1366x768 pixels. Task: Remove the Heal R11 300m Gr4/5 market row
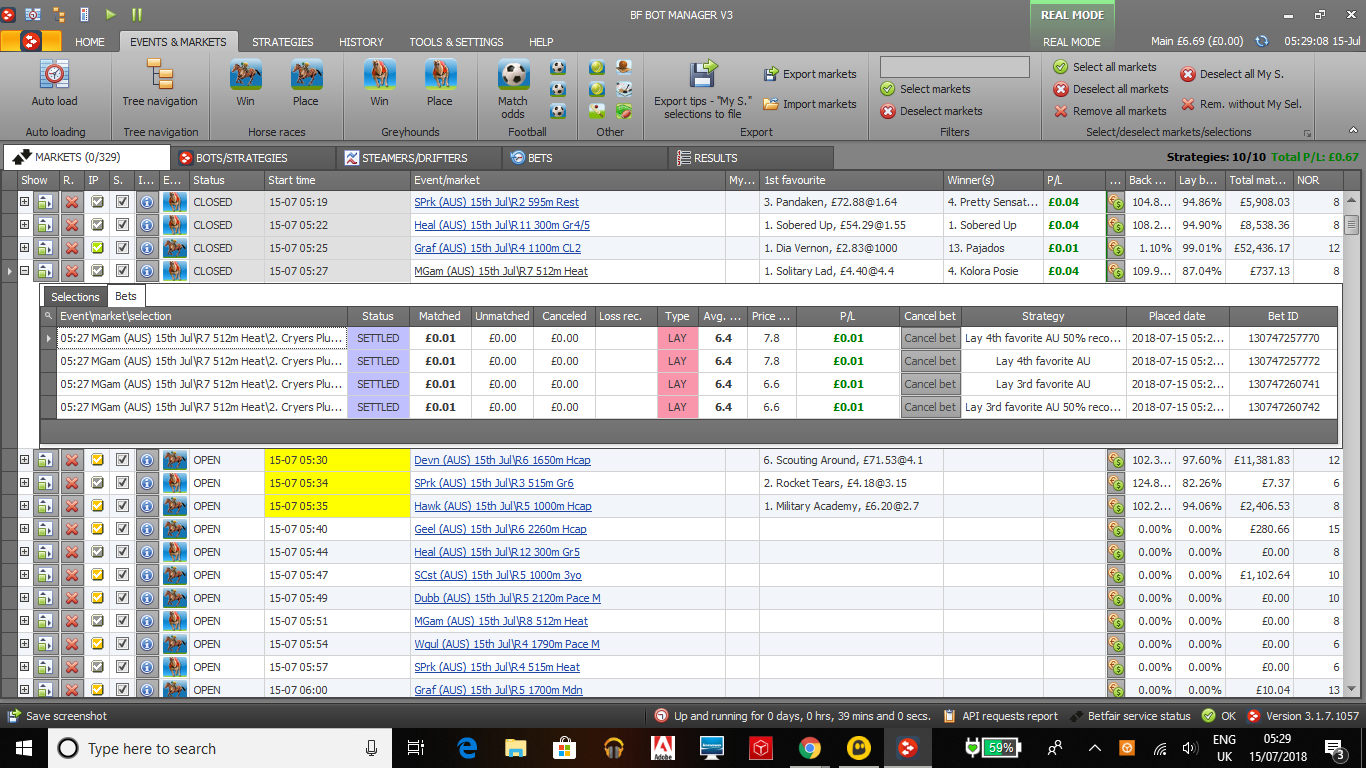(x=71, y=225)
